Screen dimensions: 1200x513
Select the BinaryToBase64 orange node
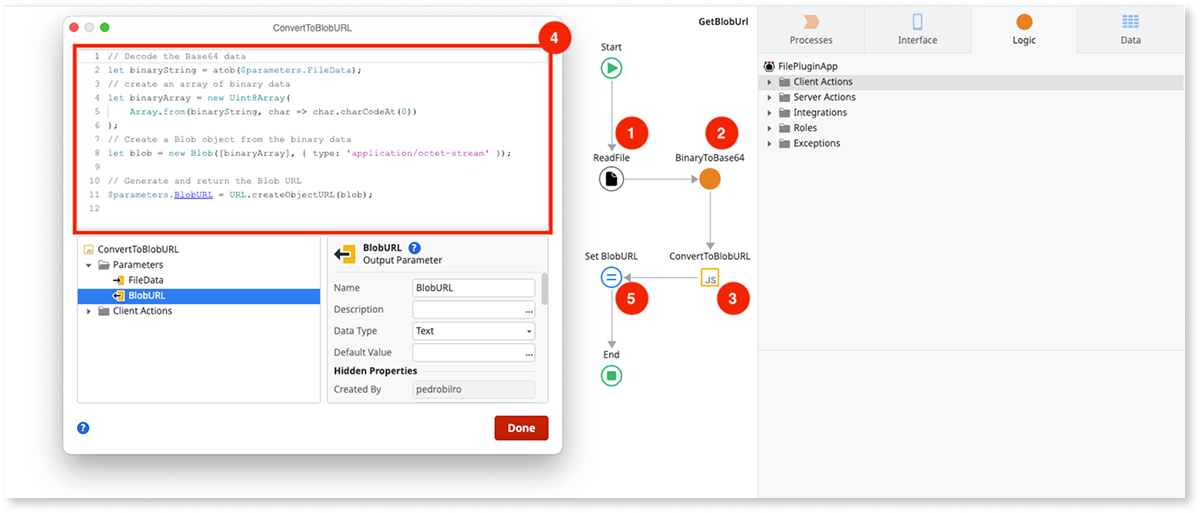pyautogui.click(x=710, y=179)
